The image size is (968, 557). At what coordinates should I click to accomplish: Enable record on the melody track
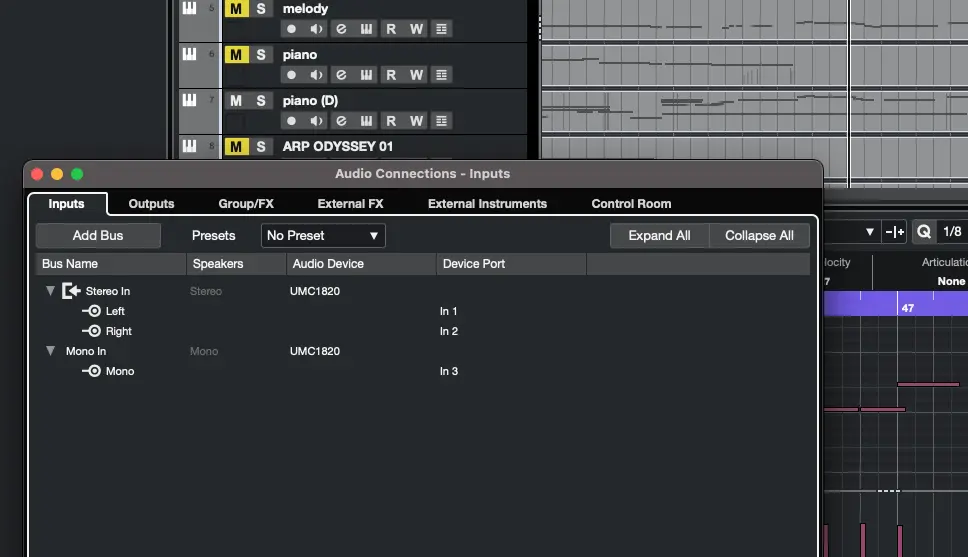pyautogui.click(x=291, y=29)
